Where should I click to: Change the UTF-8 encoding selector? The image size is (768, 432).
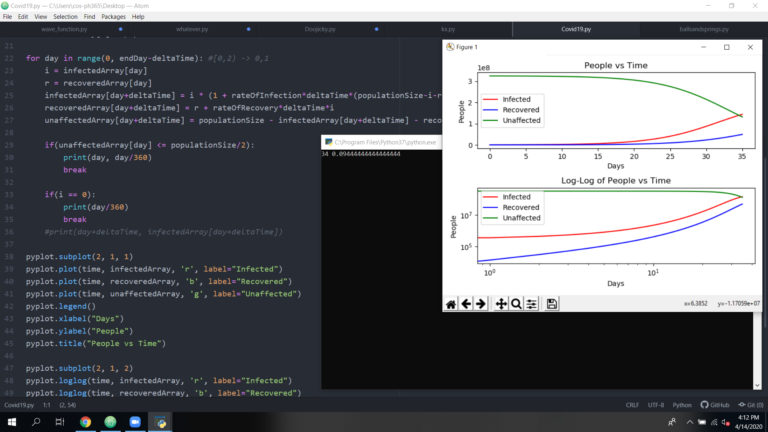click(656, 405)
